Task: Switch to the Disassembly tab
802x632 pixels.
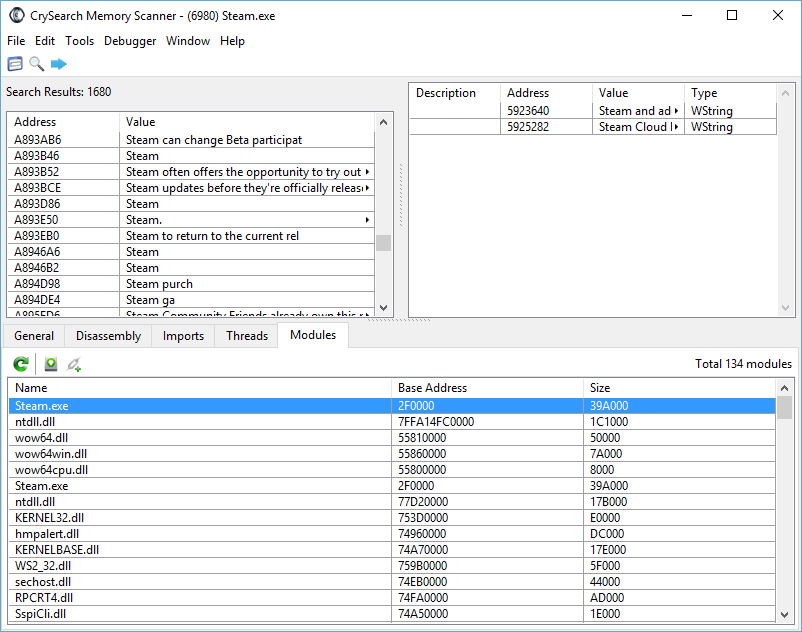Action: (108, 336)
